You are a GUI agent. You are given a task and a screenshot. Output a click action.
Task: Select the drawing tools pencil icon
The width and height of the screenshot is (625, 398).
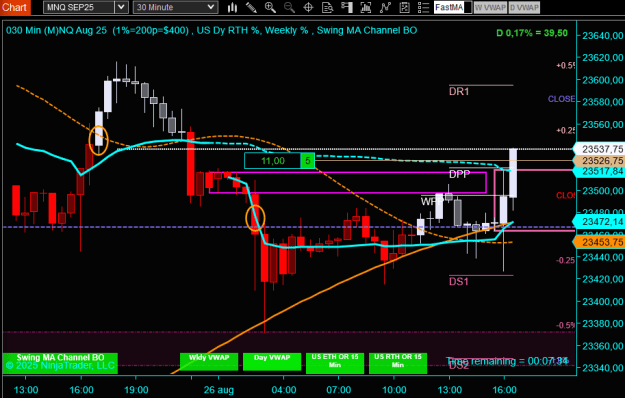(x=251, y=7)
